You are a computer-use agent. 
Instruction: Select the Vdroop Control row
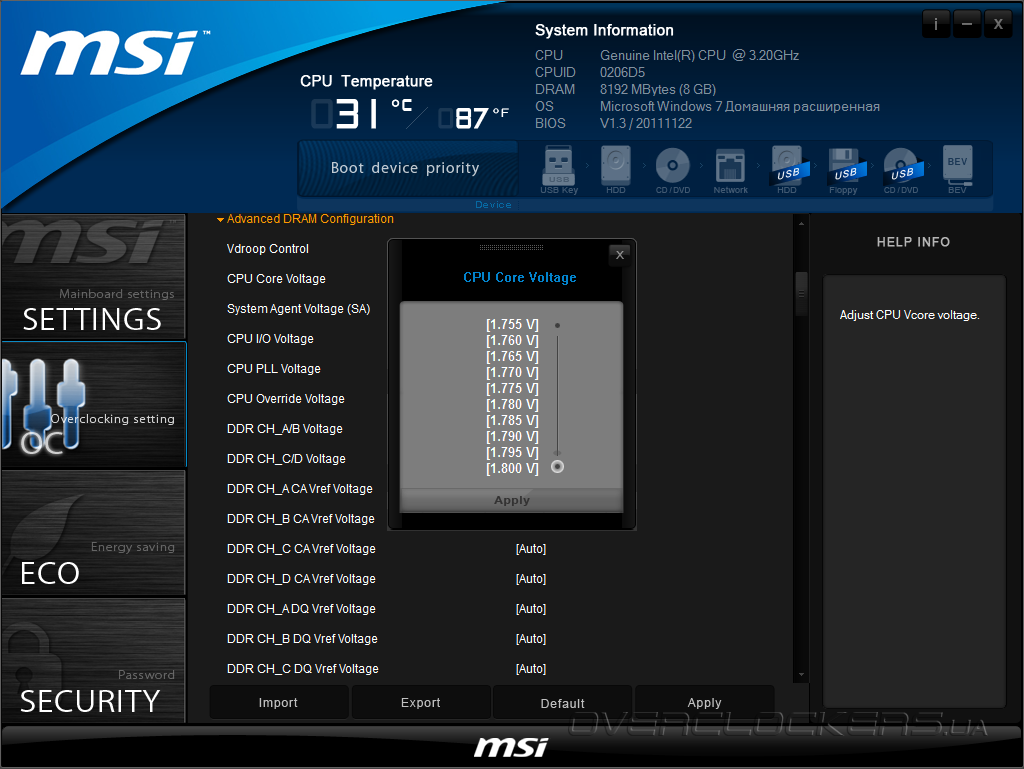(268, 249)
